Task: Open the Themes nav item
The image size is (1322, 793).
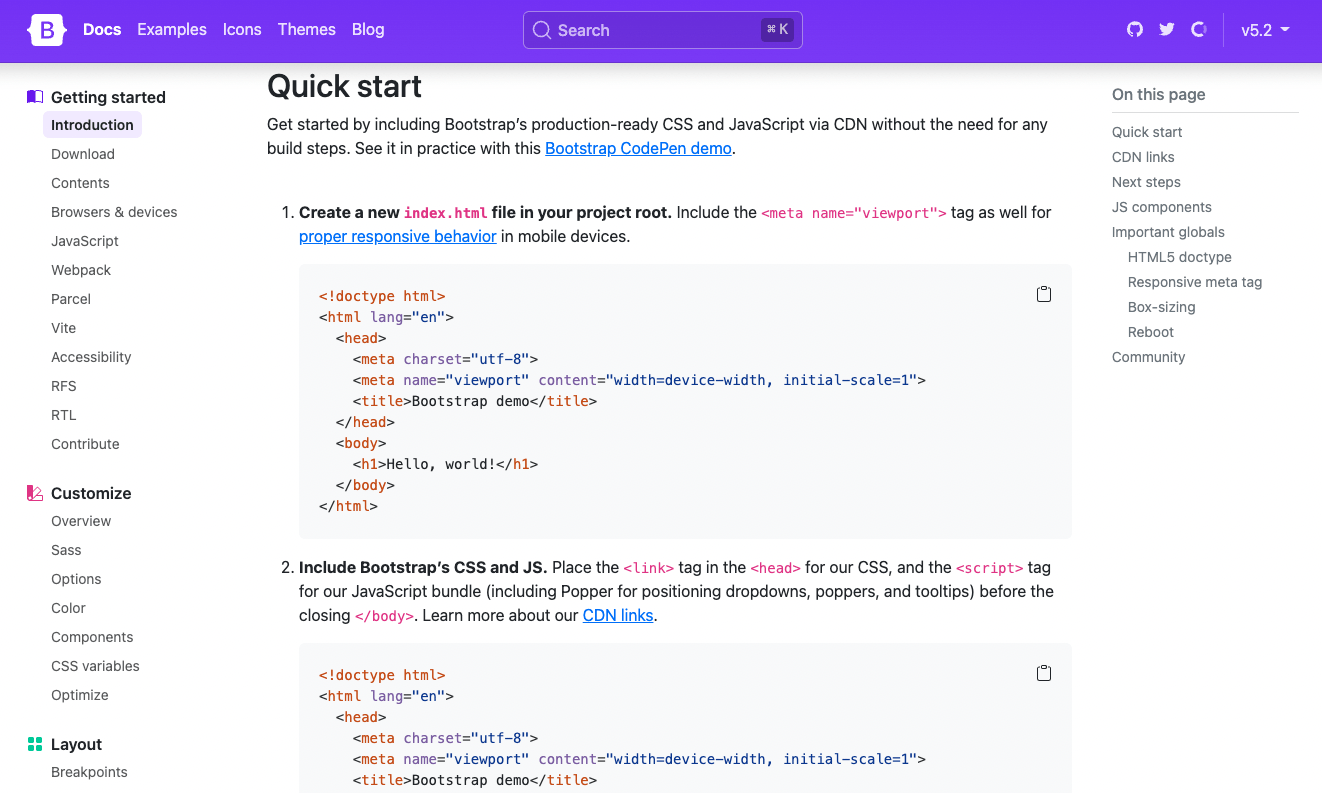Action: pos(307,30)
